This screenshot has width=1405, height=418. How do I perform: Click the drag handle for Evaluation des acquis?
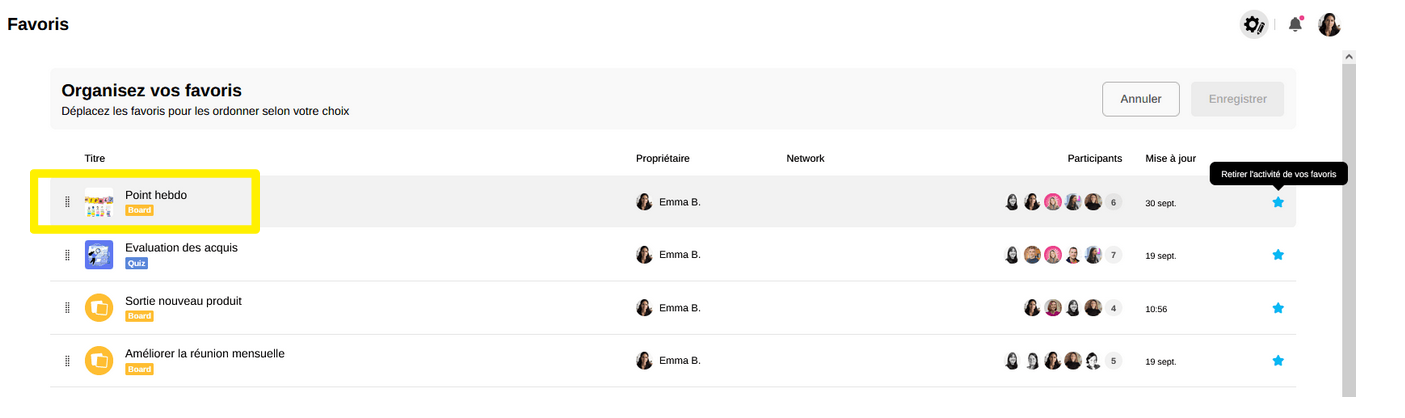pos(67,255)
